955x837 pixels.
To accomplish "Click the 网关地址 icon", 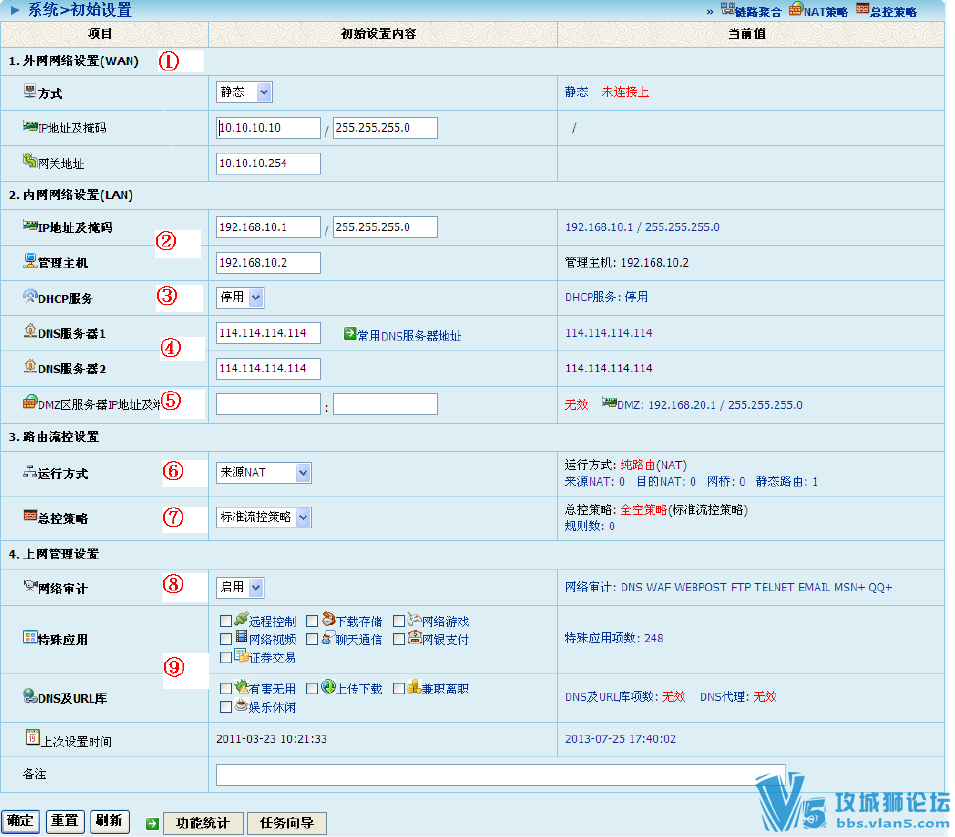I will pyautogui.click(x=30, y=161).
